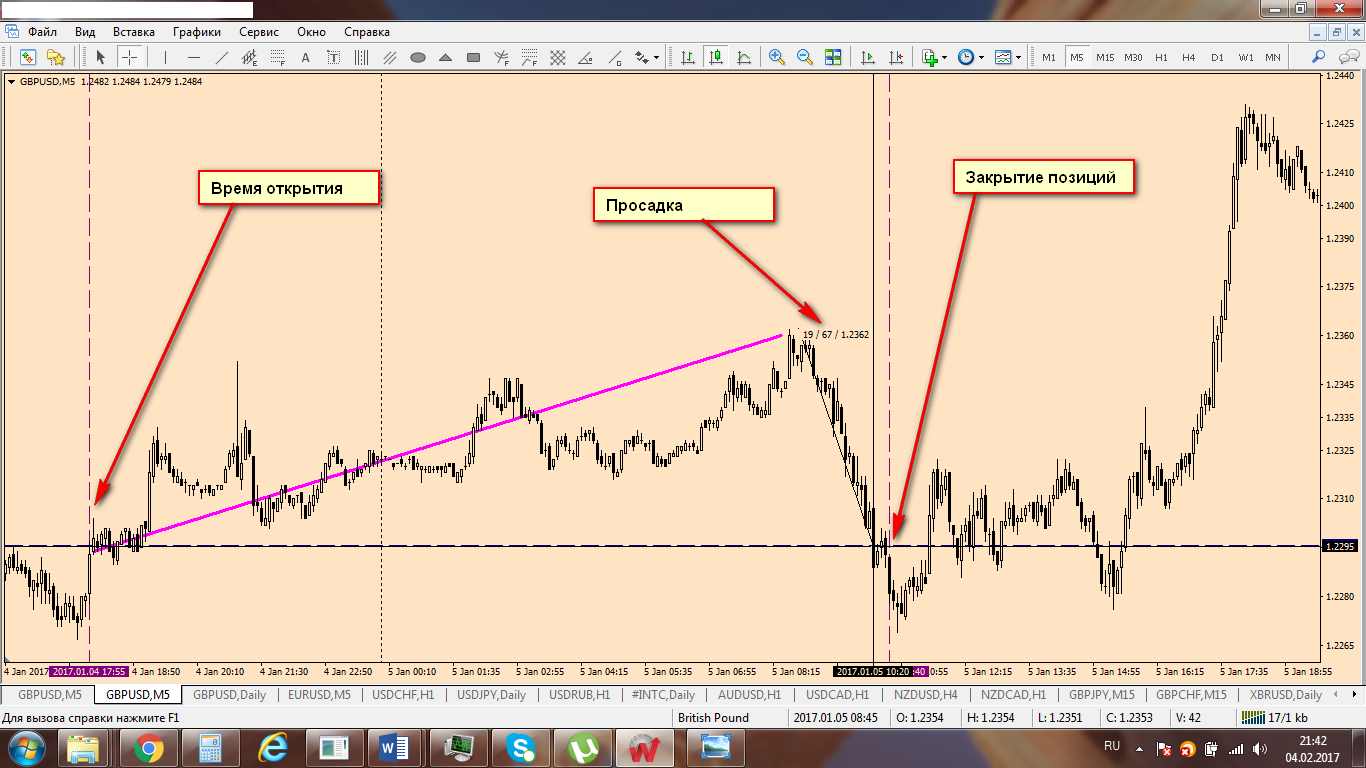Click the 1.2295 price label on scale

click(1338, 546)
